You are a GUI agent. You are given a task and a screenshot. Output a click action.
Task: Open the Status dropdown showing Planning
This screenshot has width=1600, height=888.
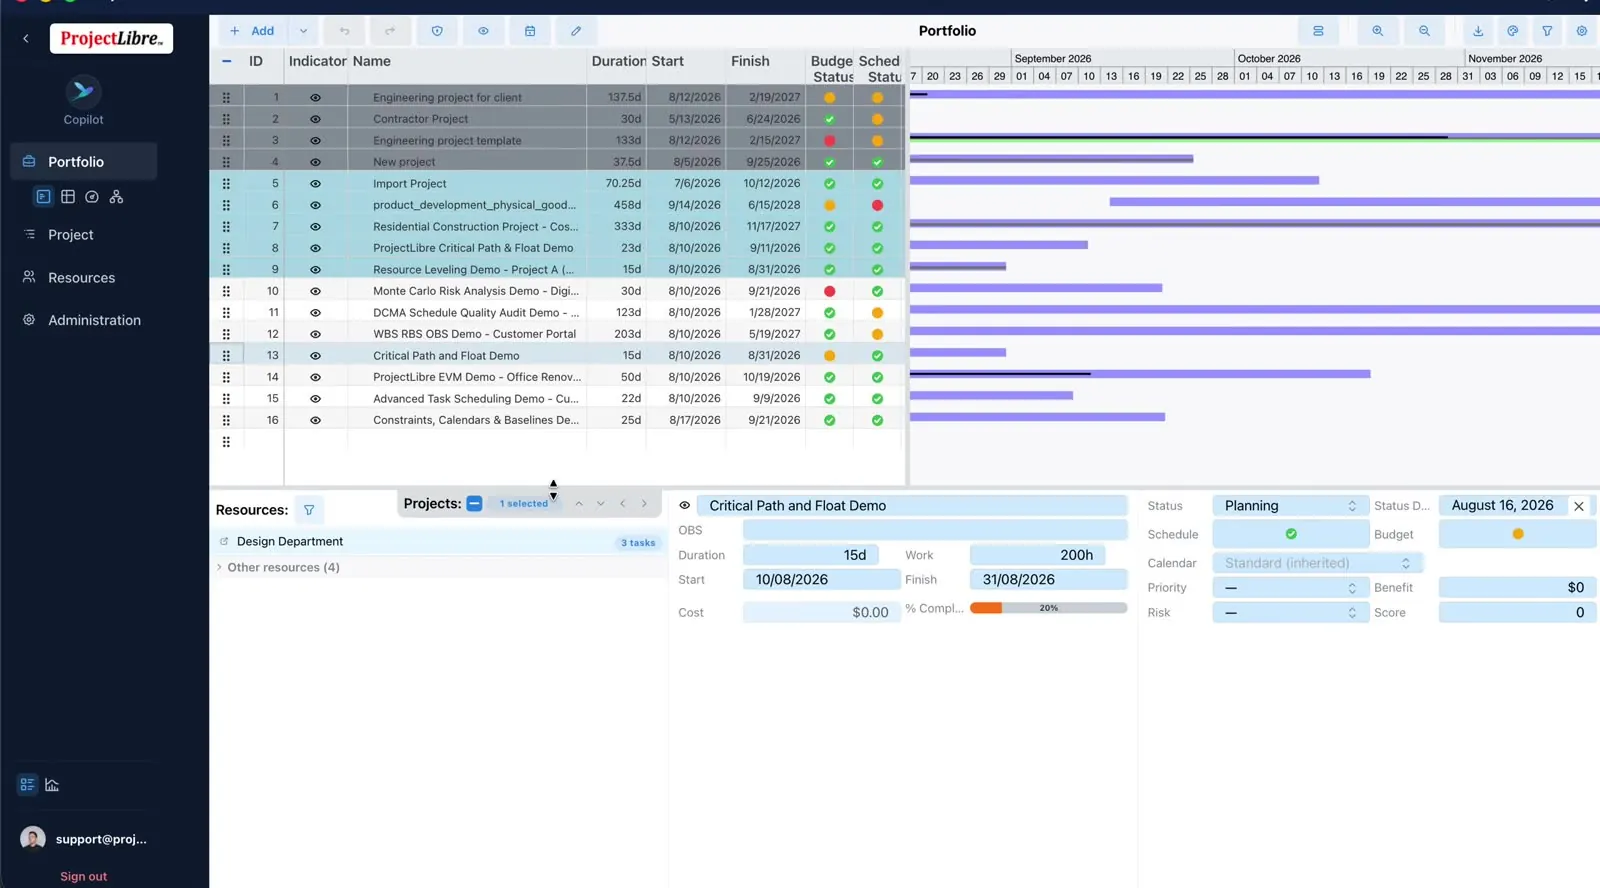pos(1289,506)
